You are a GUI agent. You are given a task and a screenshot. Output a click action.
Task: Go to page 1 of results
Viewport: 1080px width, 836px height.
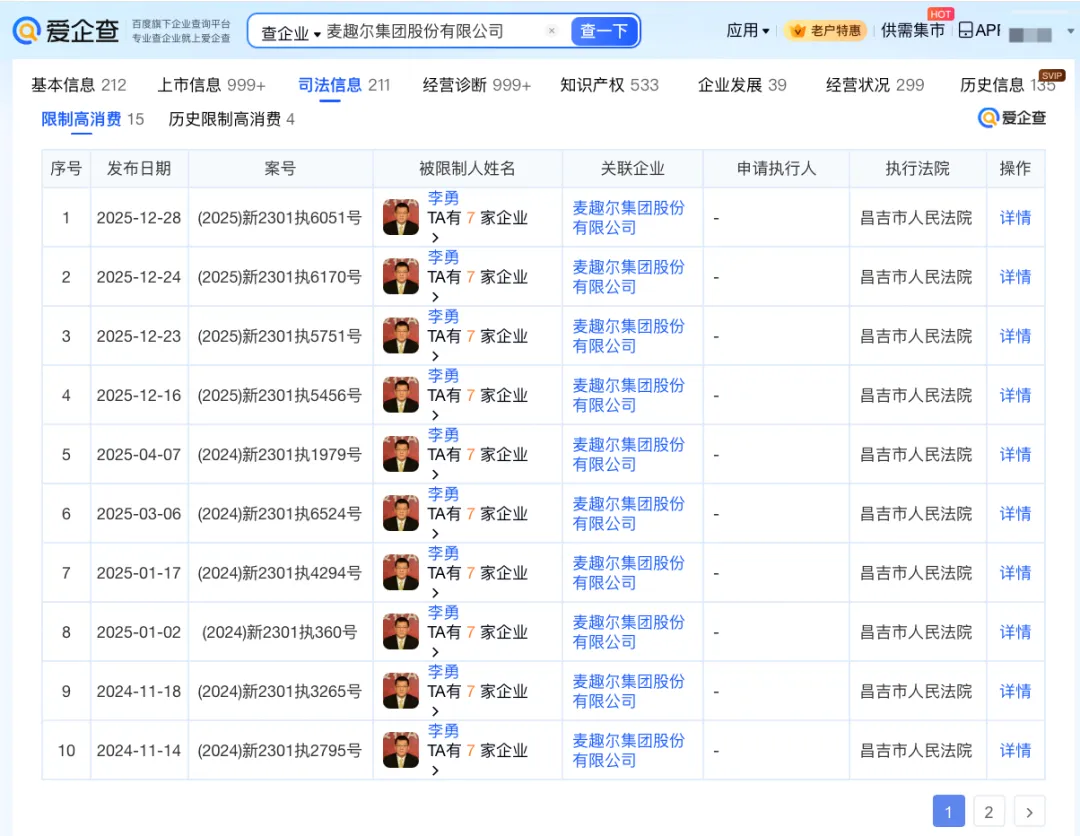[948, 811]
